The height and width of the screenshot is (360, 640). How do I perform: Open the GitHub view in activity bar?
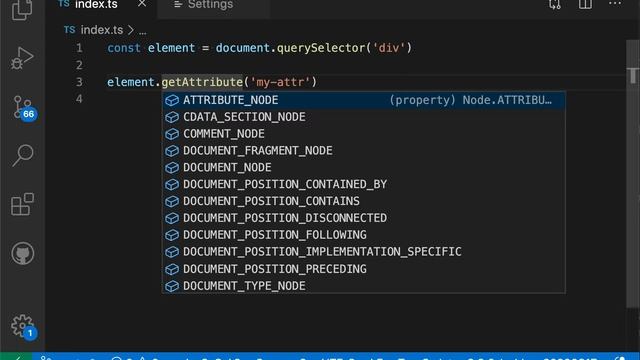[22, 253]
